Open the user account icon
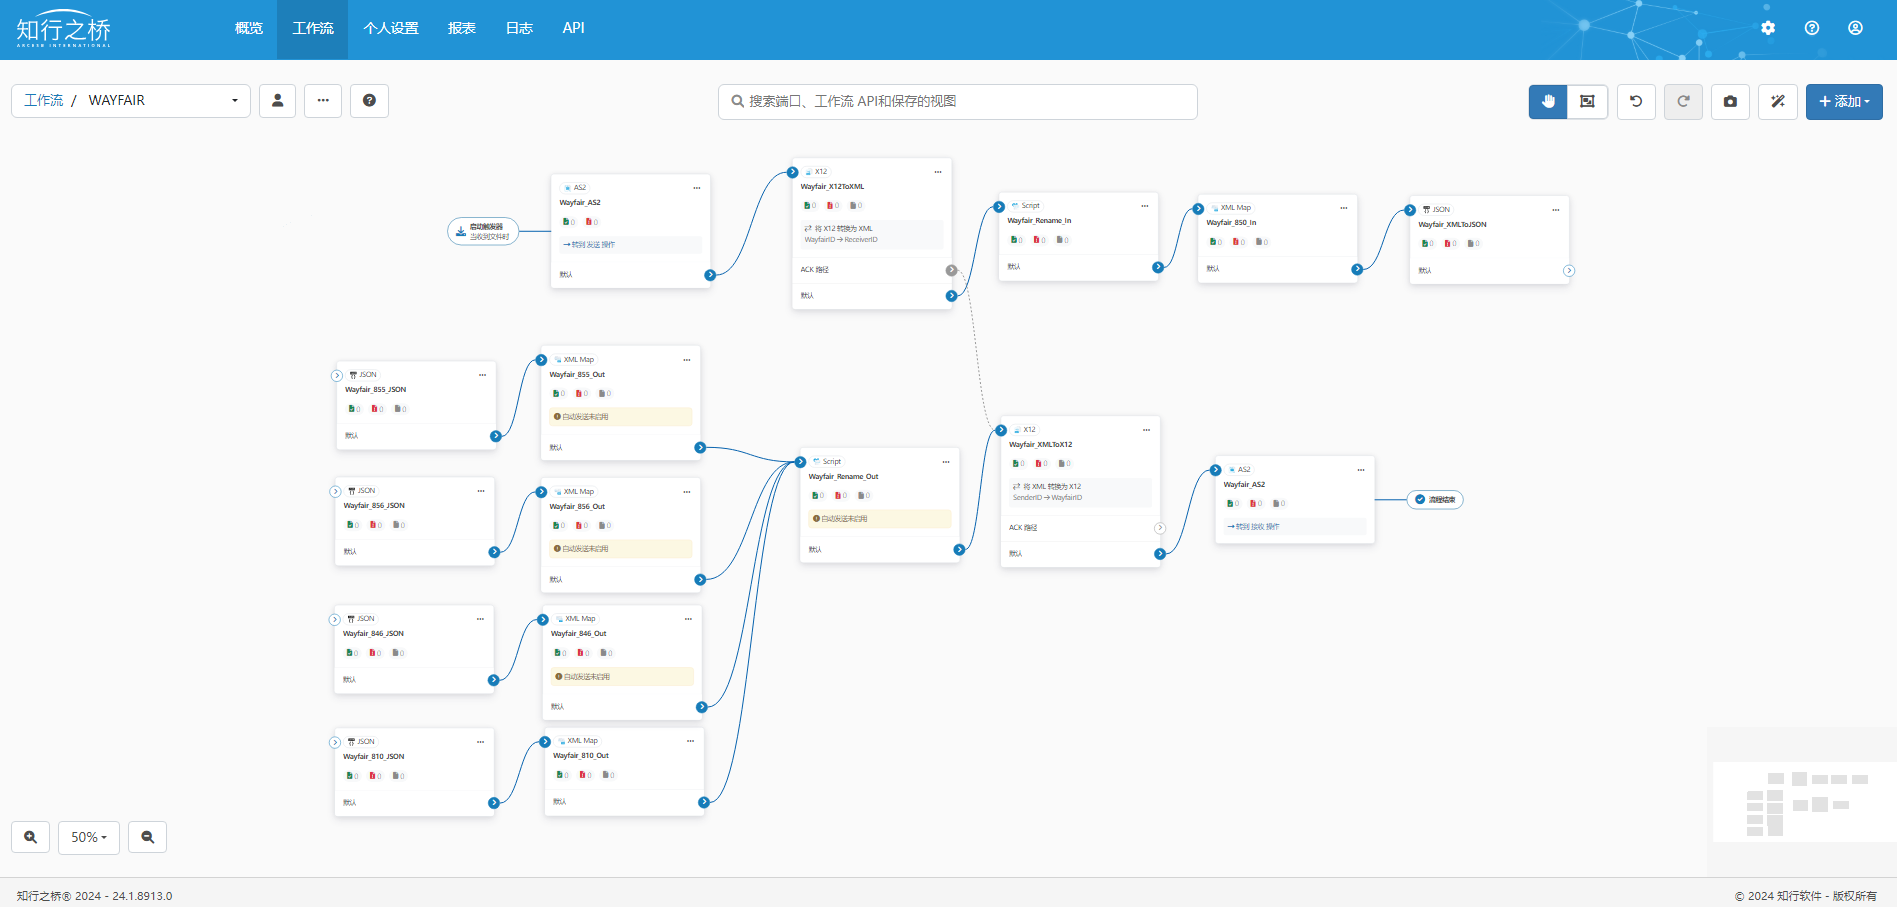The width and height of the screenshot is (1897, 907). [1855, 28]
